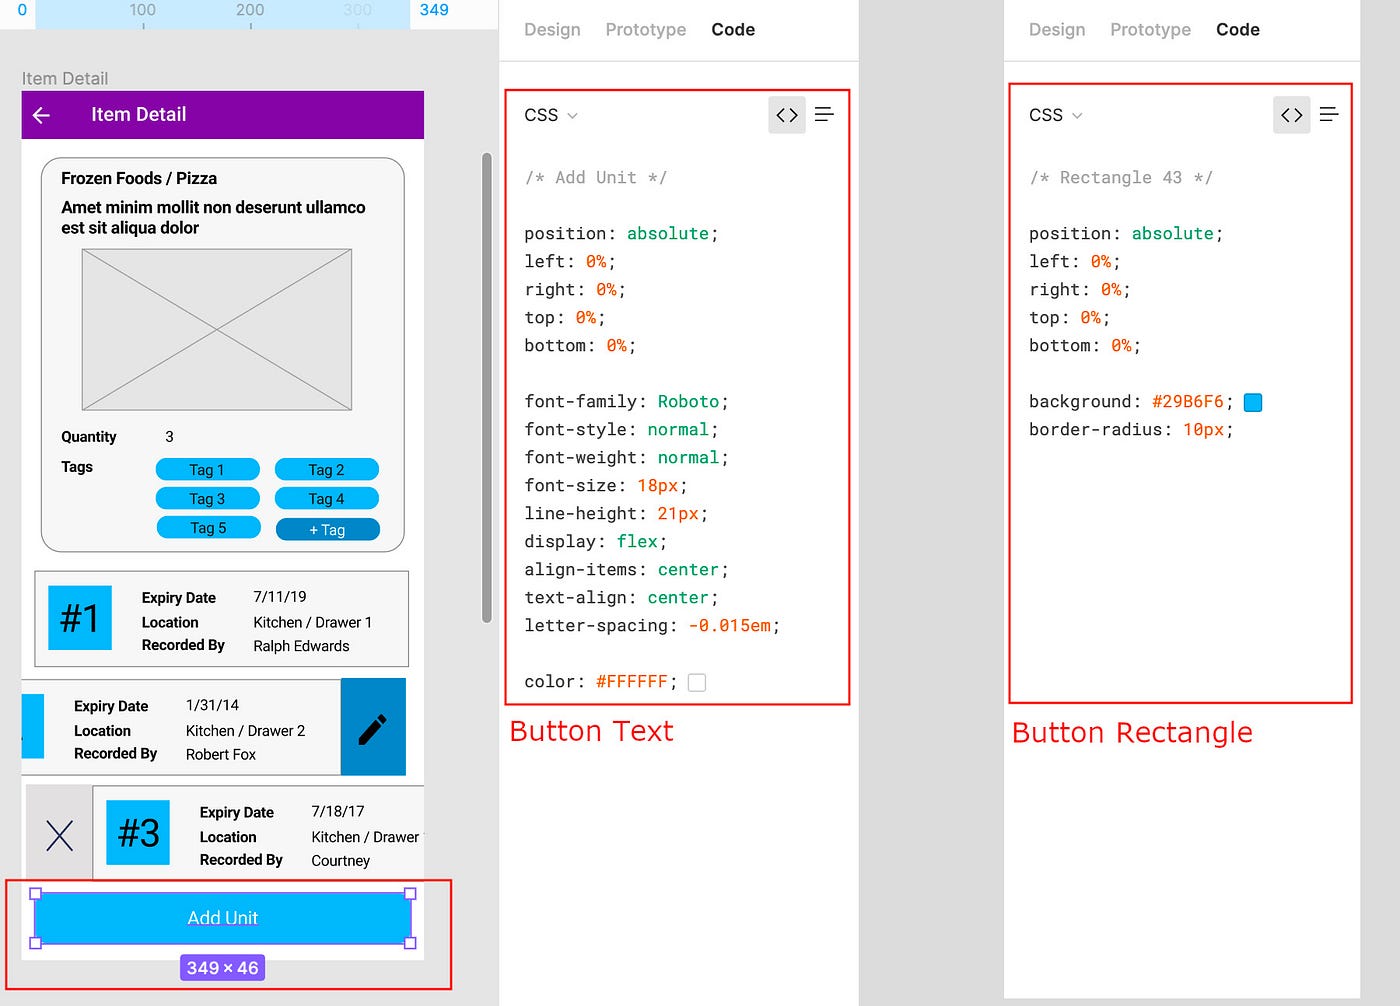Select the table view icon in Button Rectangle panel
Image resolution: width=1400 pixels, height=1006 pixels.
[x=1329, y=114]
